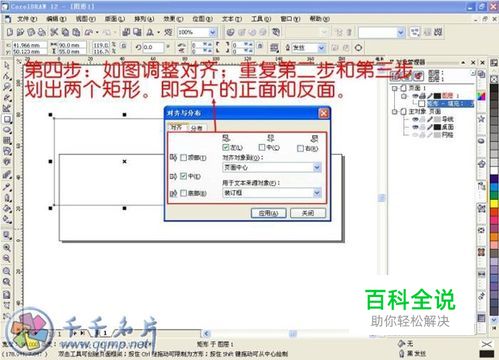Toggle the 中(E) vertical center checkbox
The height and width of the screenshot is (360, 499).
[183, 176]
